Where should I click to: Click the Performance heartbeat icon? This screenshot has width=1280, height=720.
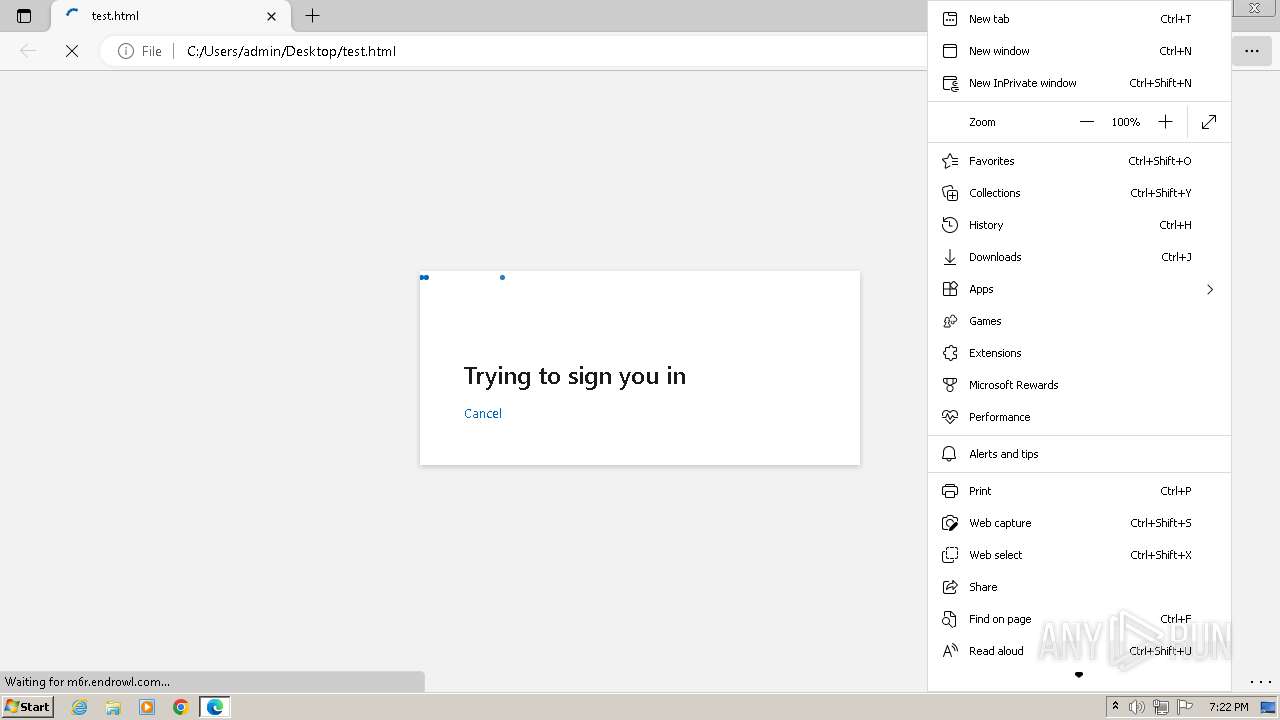(950, 417)
